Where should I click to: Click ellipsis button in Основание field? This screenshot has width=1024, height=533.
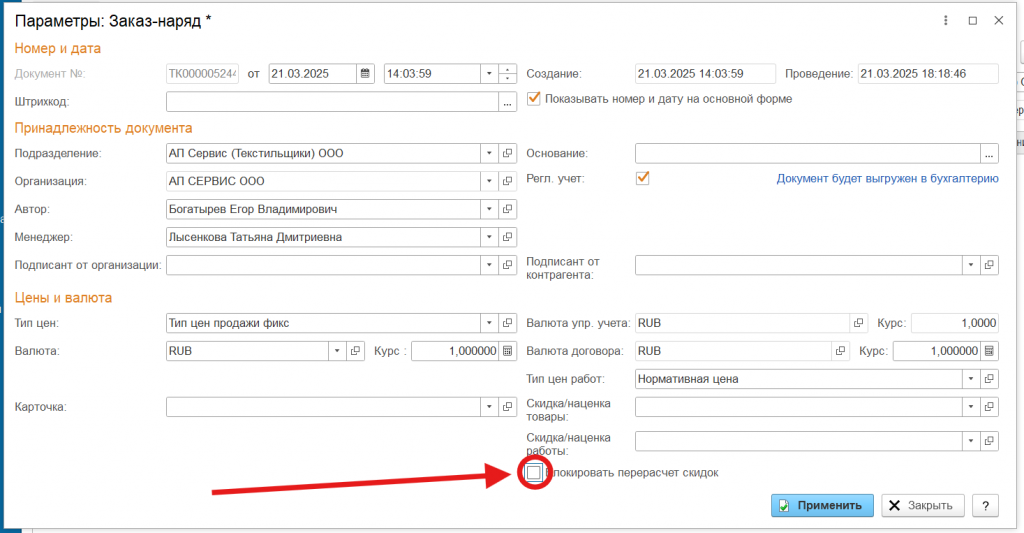tap(989, 153)
